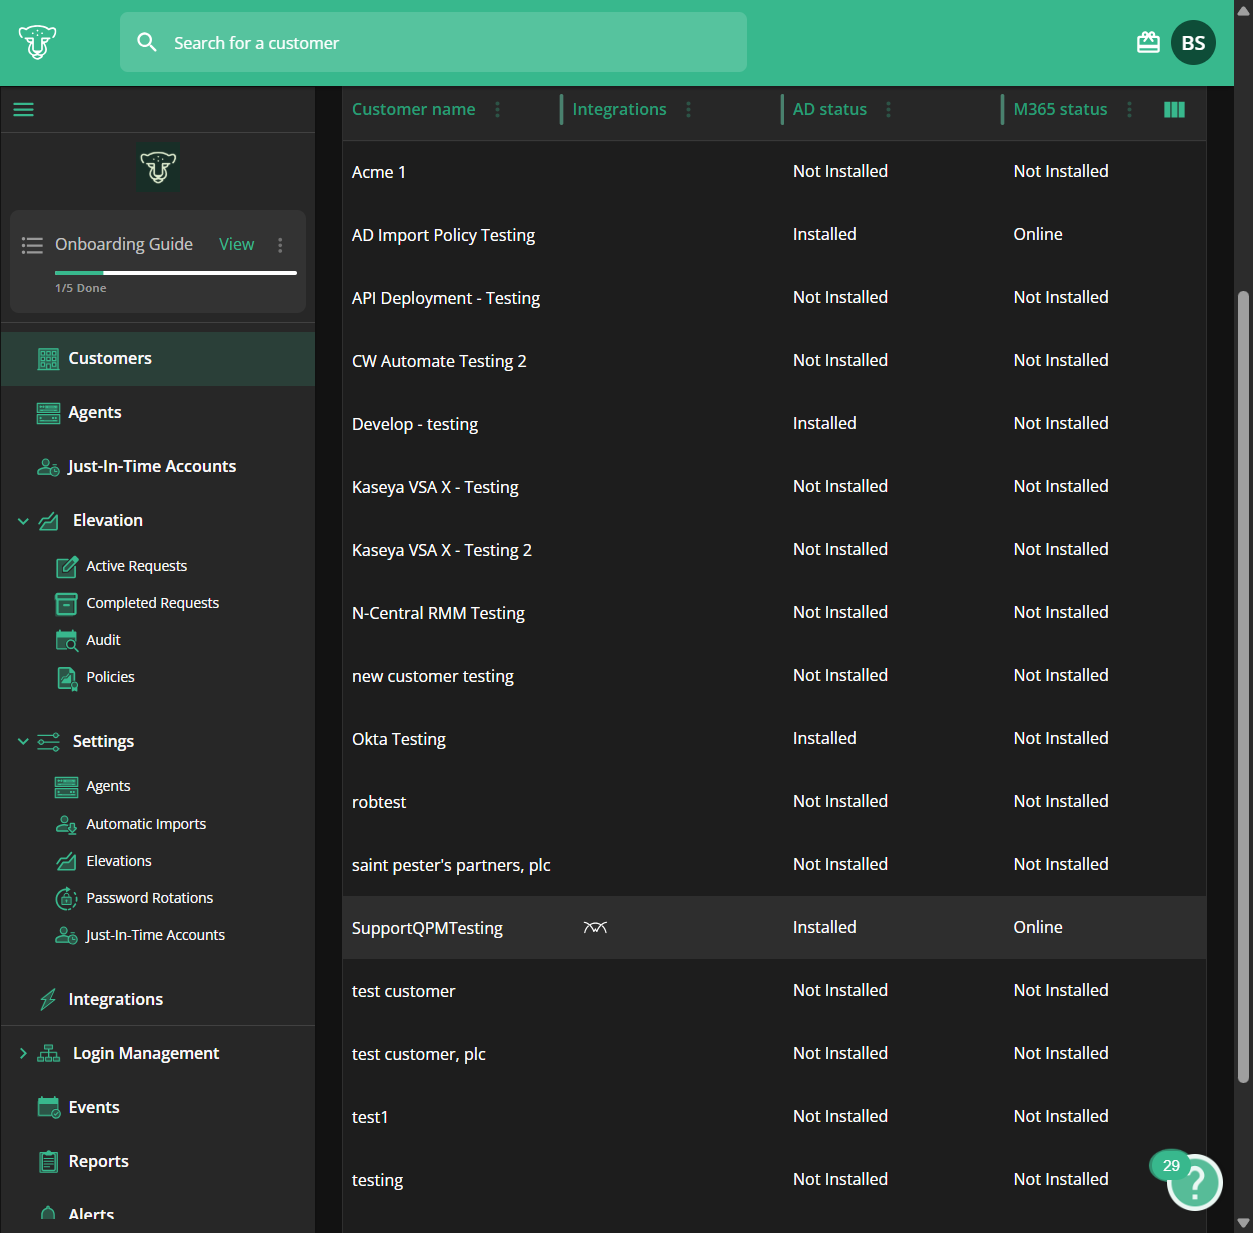Click the Just-In-Time Accounts icon
This screenshot has height=1233, width=1253.
pyautogui.click(x=48, y=467)
